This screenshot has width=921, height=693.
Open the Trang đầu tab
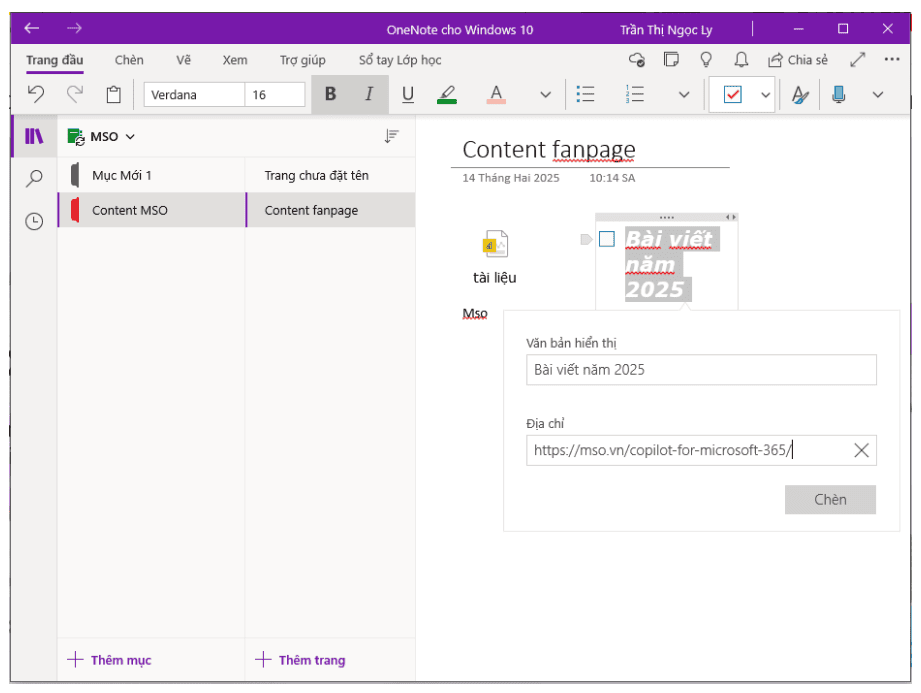pos(55,60)
